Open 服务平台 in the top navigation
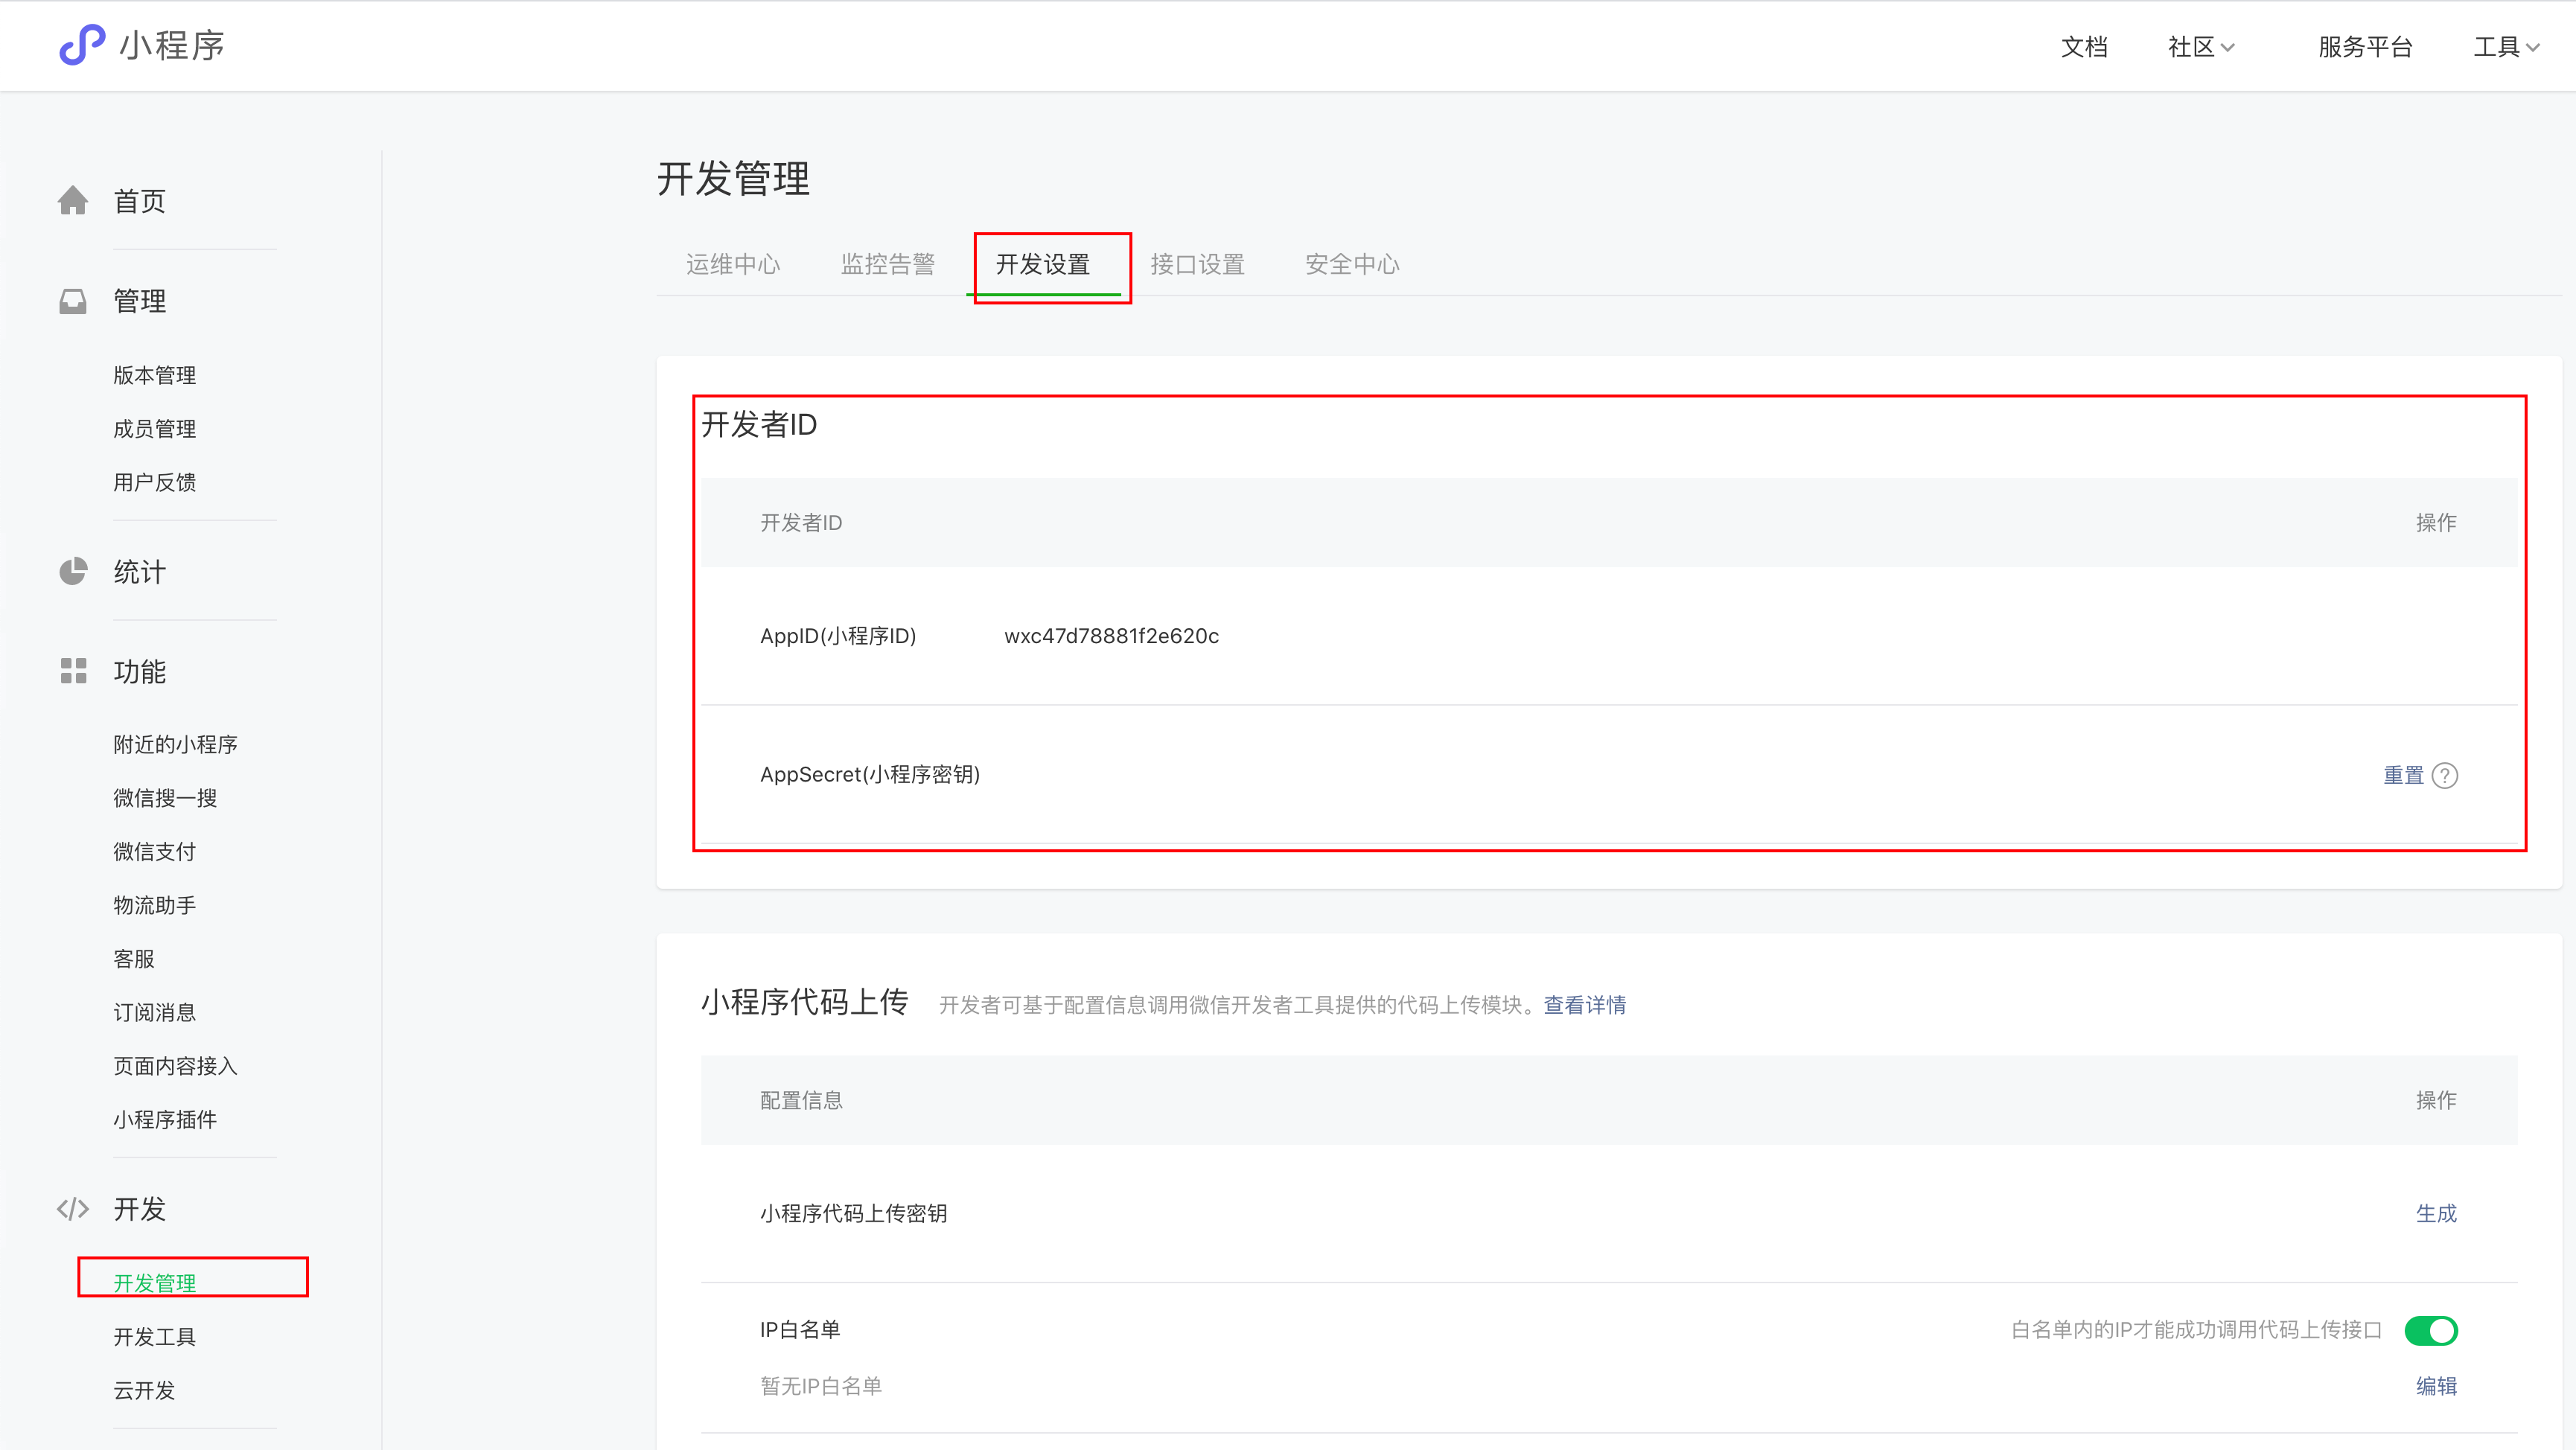2576x1450 pixels. coord(2365,47)
